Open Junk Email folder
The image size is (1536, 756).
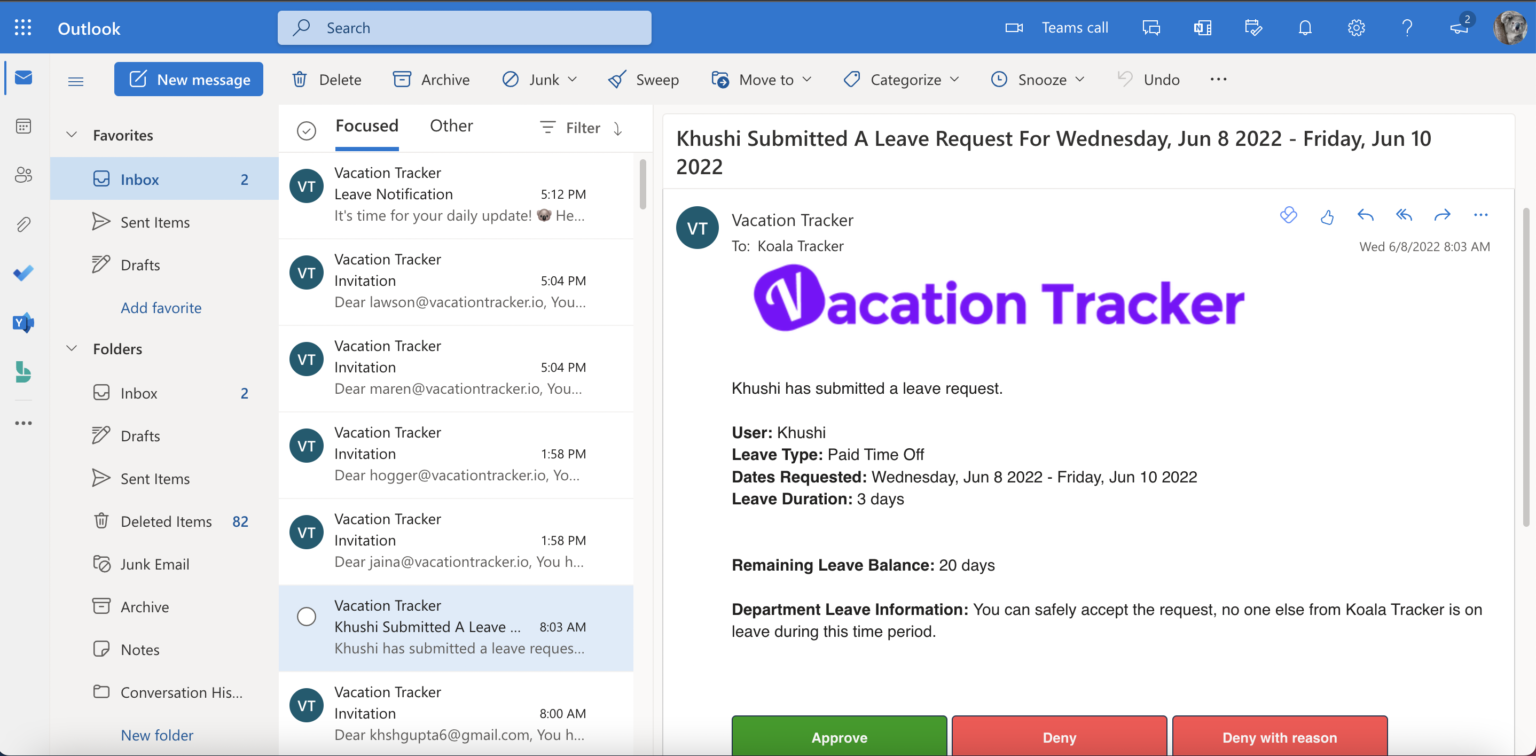point(164,564)
